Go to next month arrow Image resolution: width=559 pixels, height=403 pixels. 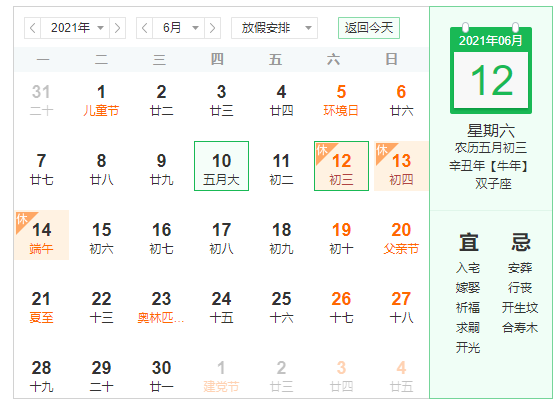tap(212, 28)
